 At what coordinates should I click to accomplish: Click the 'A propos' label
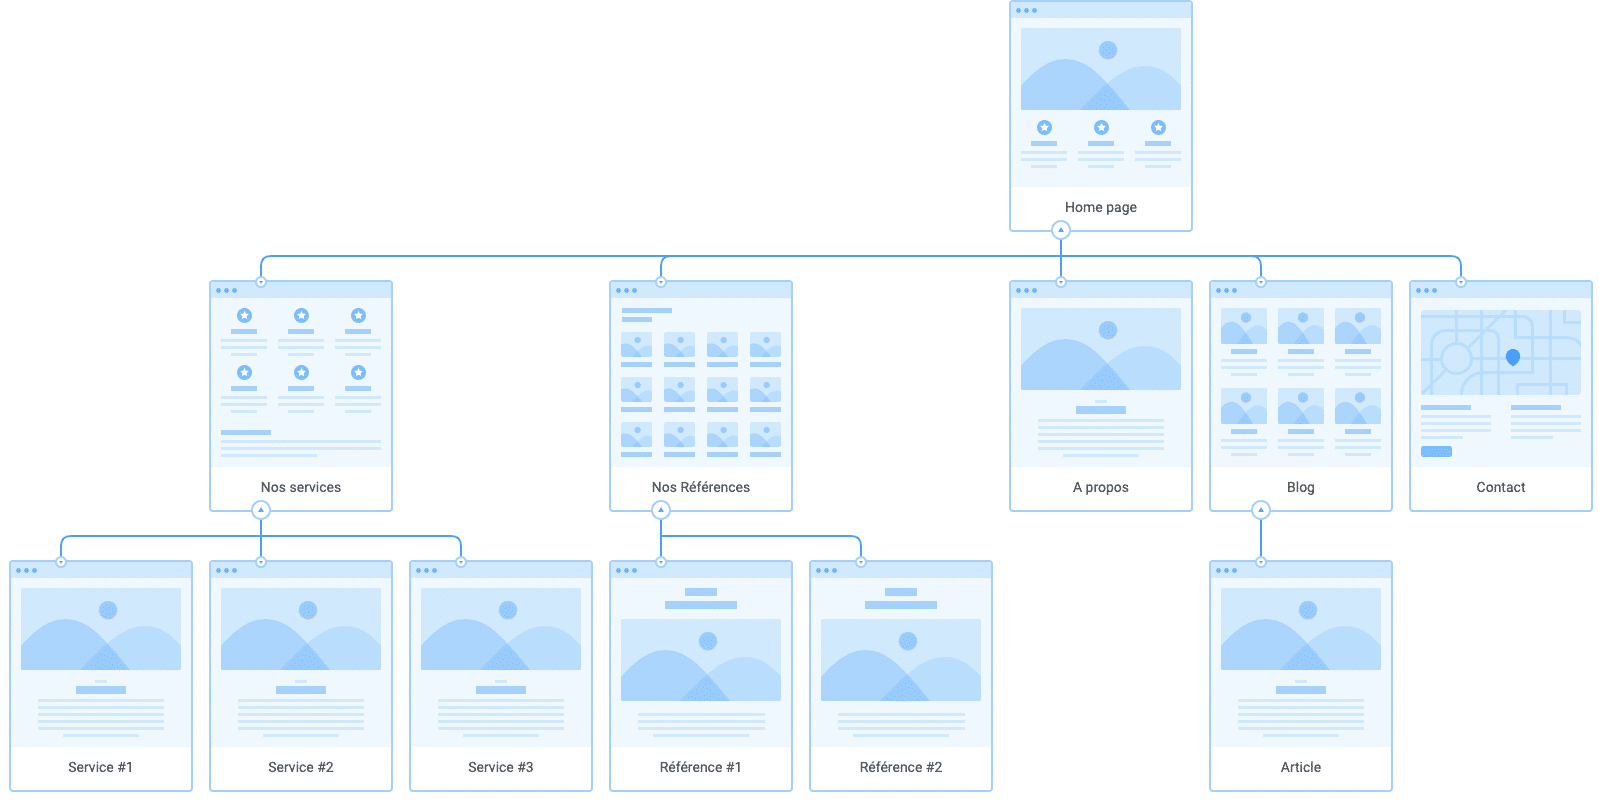1101,487
